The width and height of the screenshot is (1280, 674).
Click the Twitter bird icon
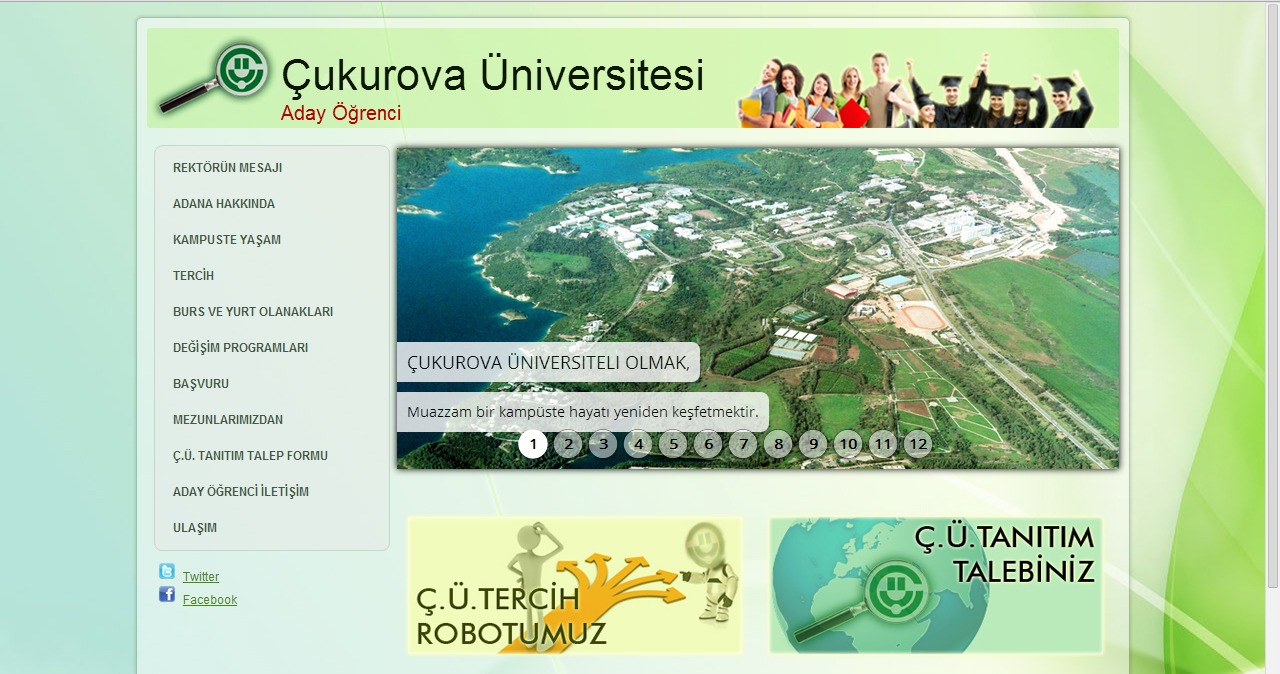click(x=167, y=572)
